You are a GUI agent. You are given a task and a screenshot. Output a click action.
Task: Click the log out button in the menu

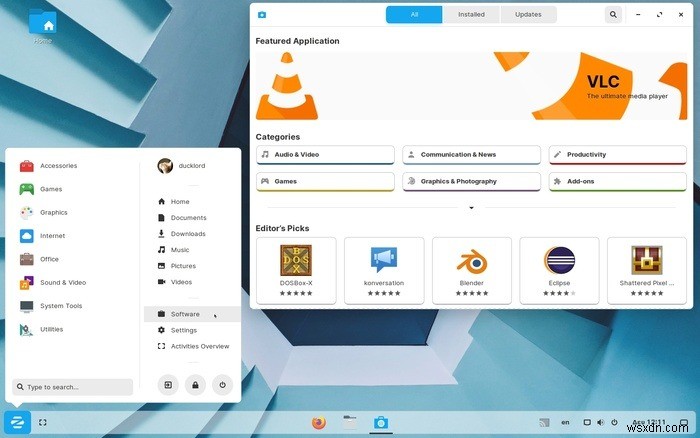coord(168,385)
